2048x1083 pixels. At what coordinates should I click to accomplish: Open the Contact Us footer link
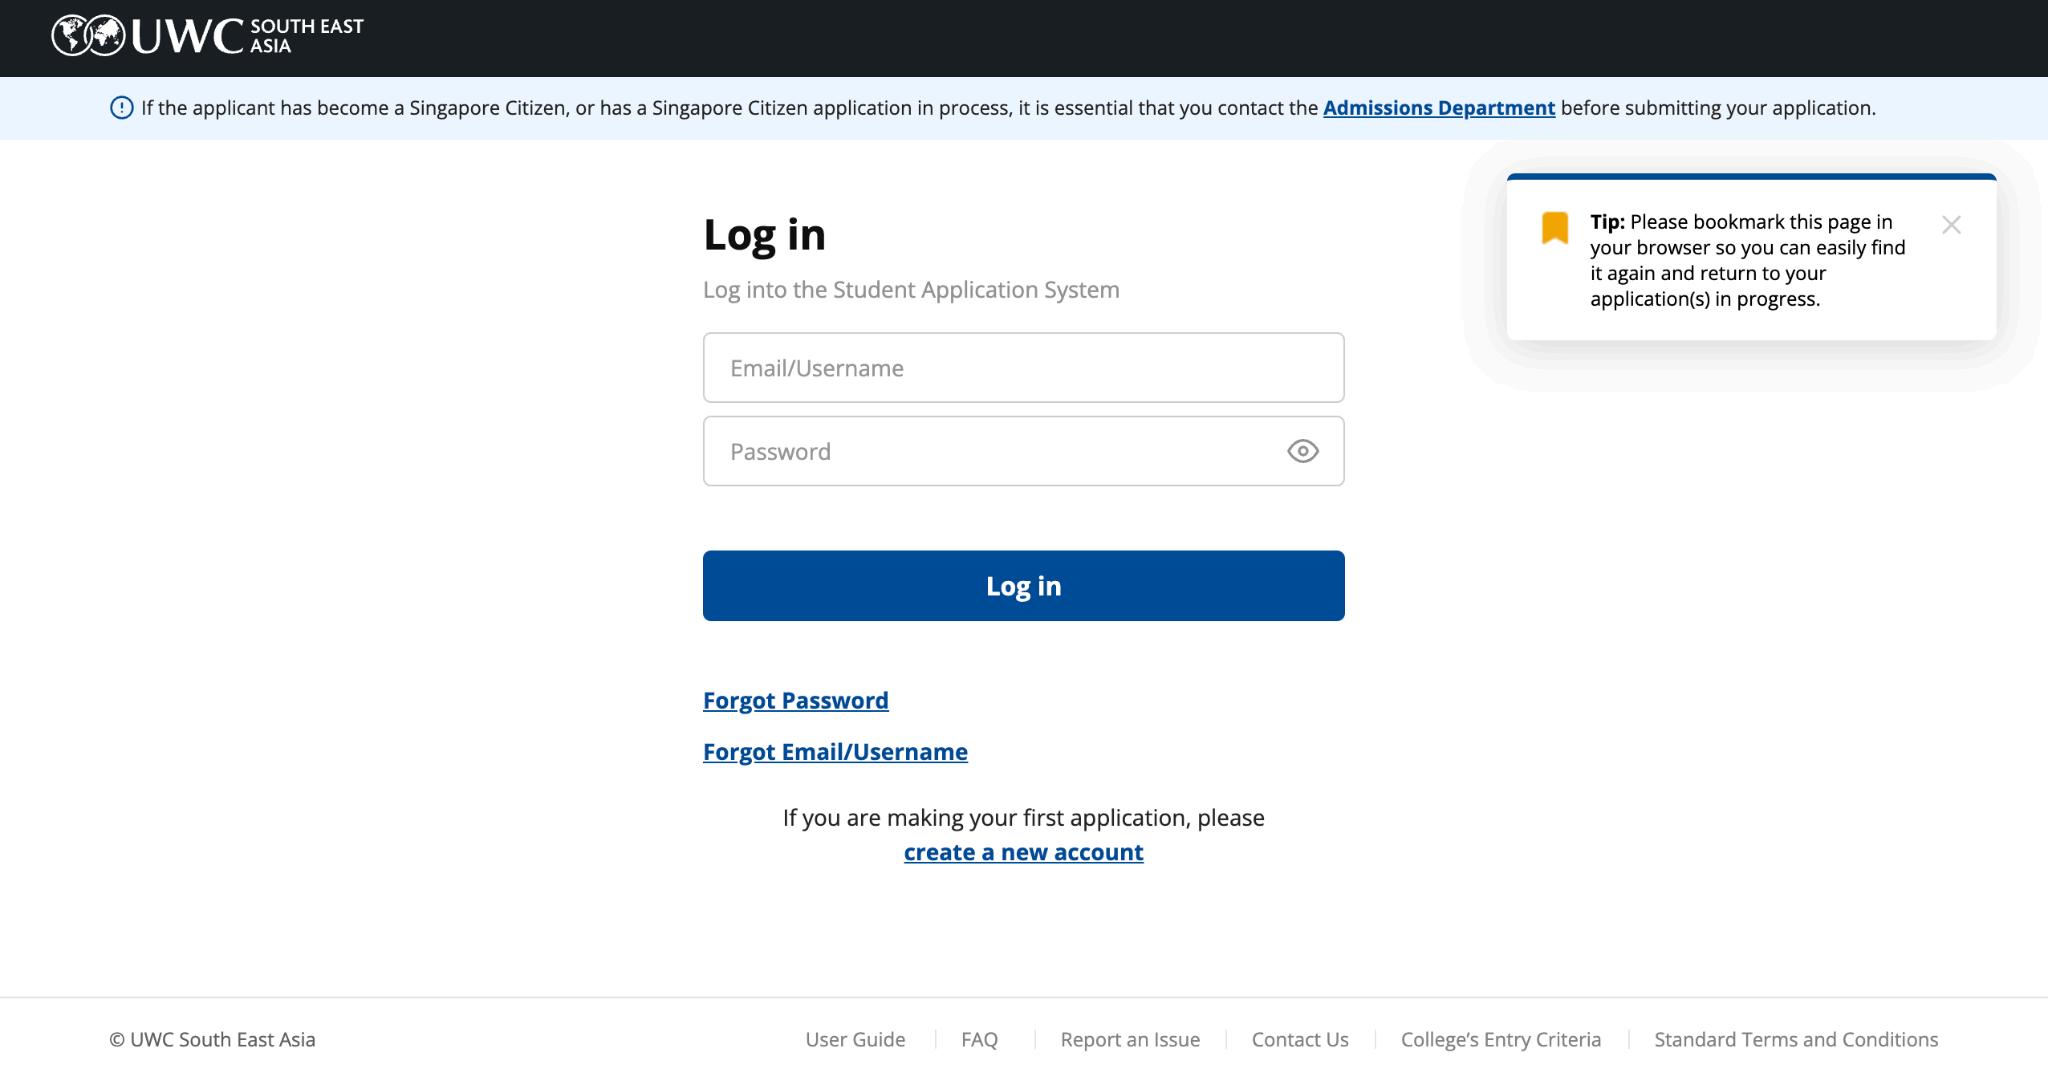1300,1039
